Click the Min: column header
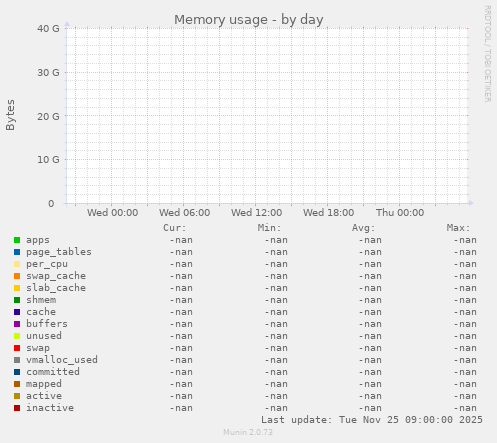This screenshot has height=443, width=497. coord(269,228)
